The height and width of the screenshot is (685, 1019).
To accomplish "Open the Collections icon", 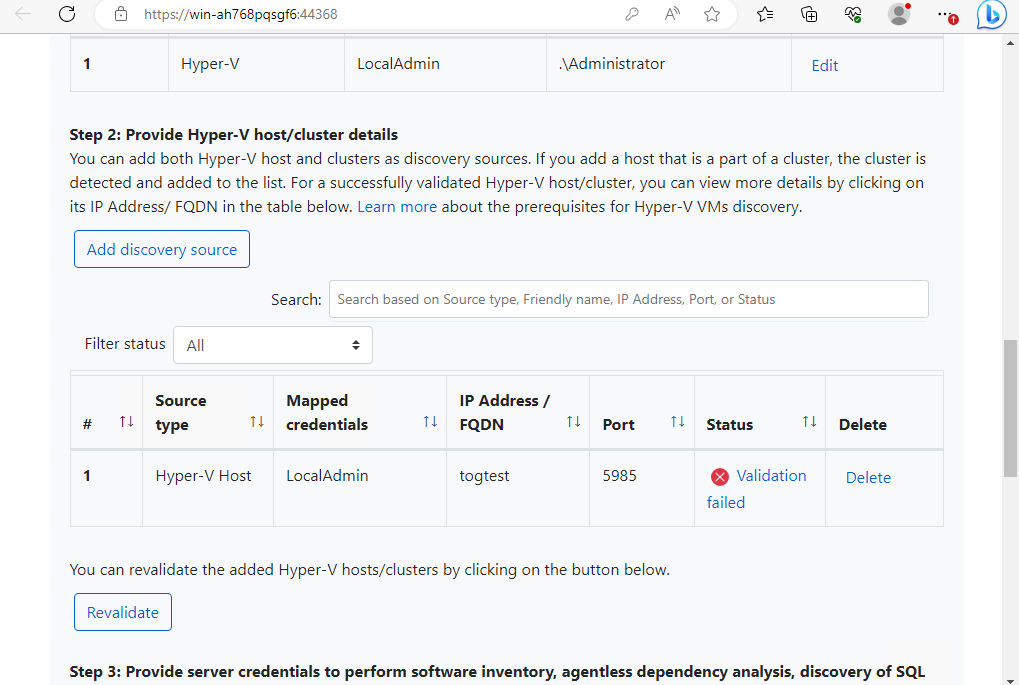I will tap(809, 14).
